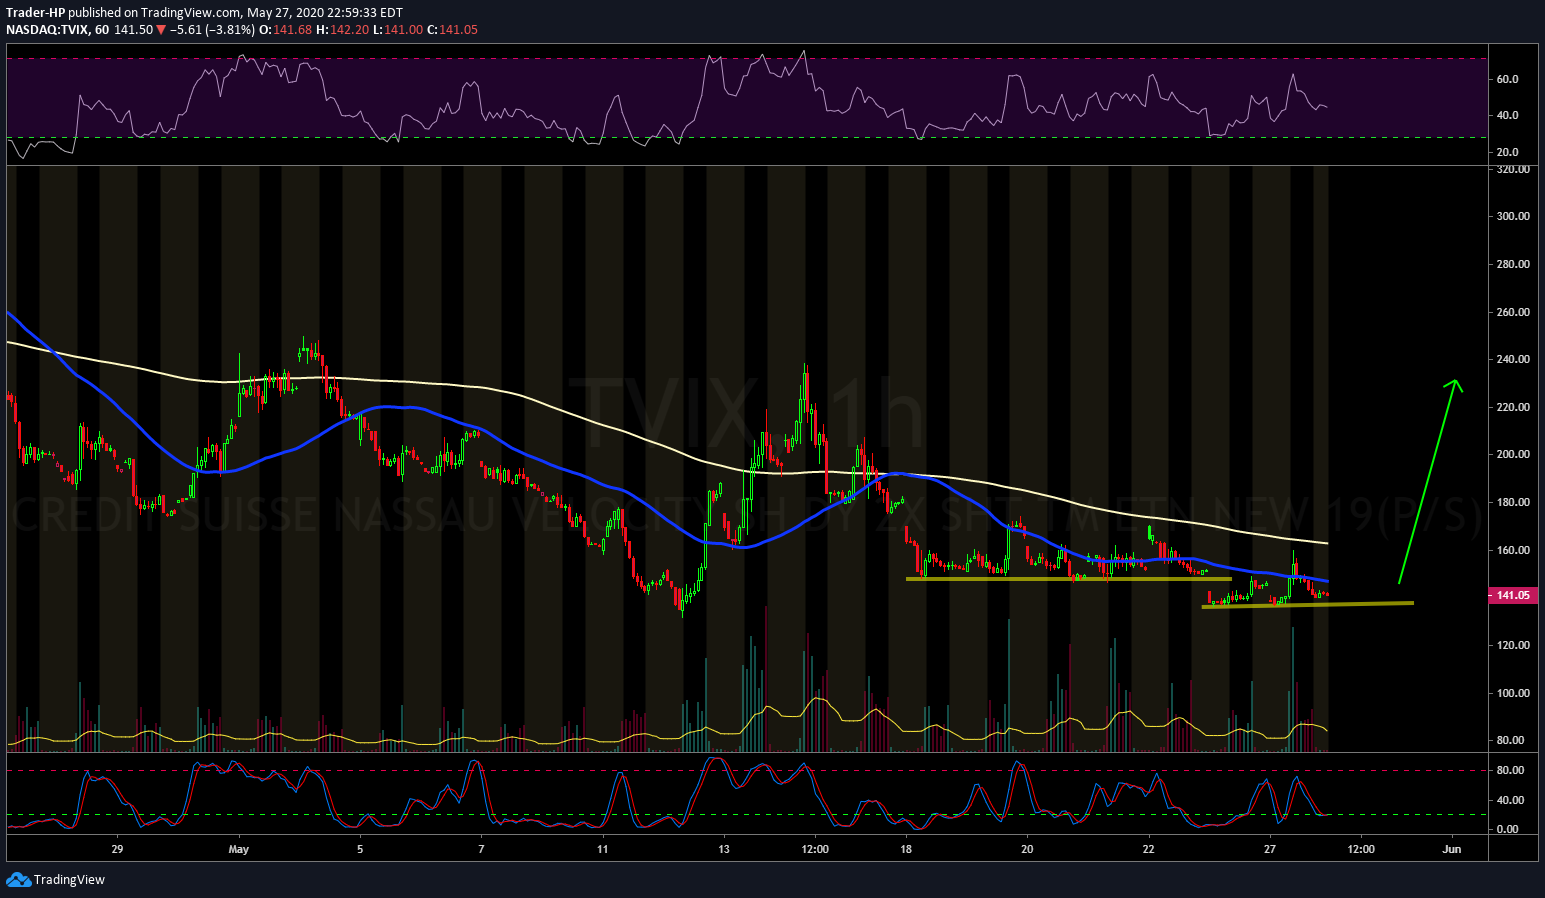This screenshot has height=898, width=1545.
Task: Click the 11 date label on time axis
Action: [602, 849]
